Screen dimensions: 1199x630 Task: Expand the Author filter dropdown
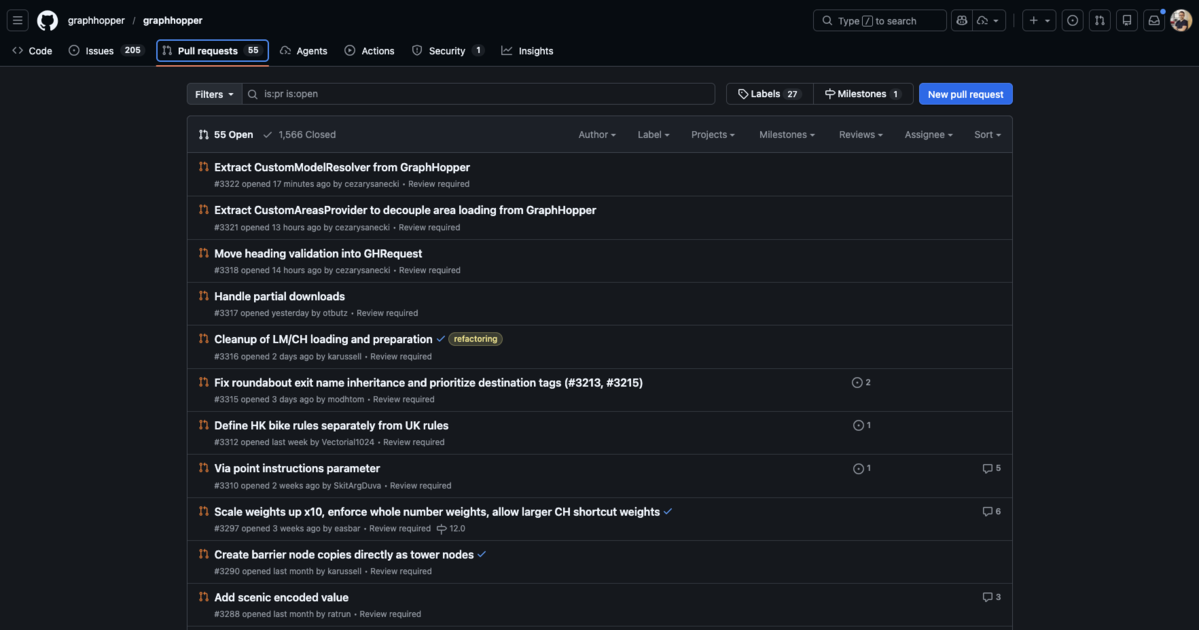tap(596, 135)
